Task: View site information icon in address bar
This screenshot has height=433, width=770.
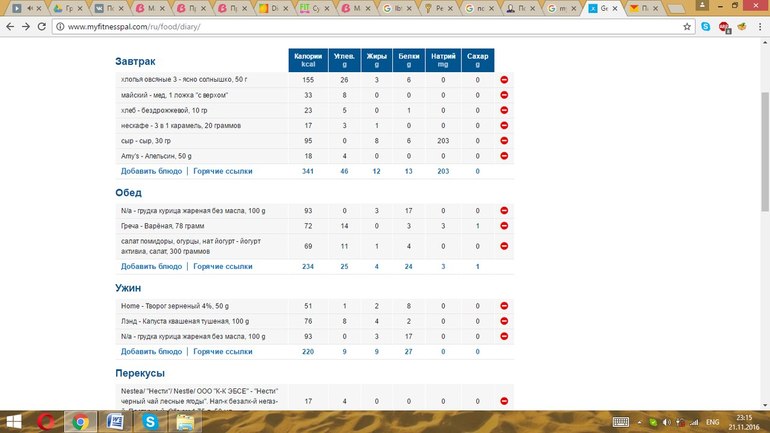Action: coord(60,27)
